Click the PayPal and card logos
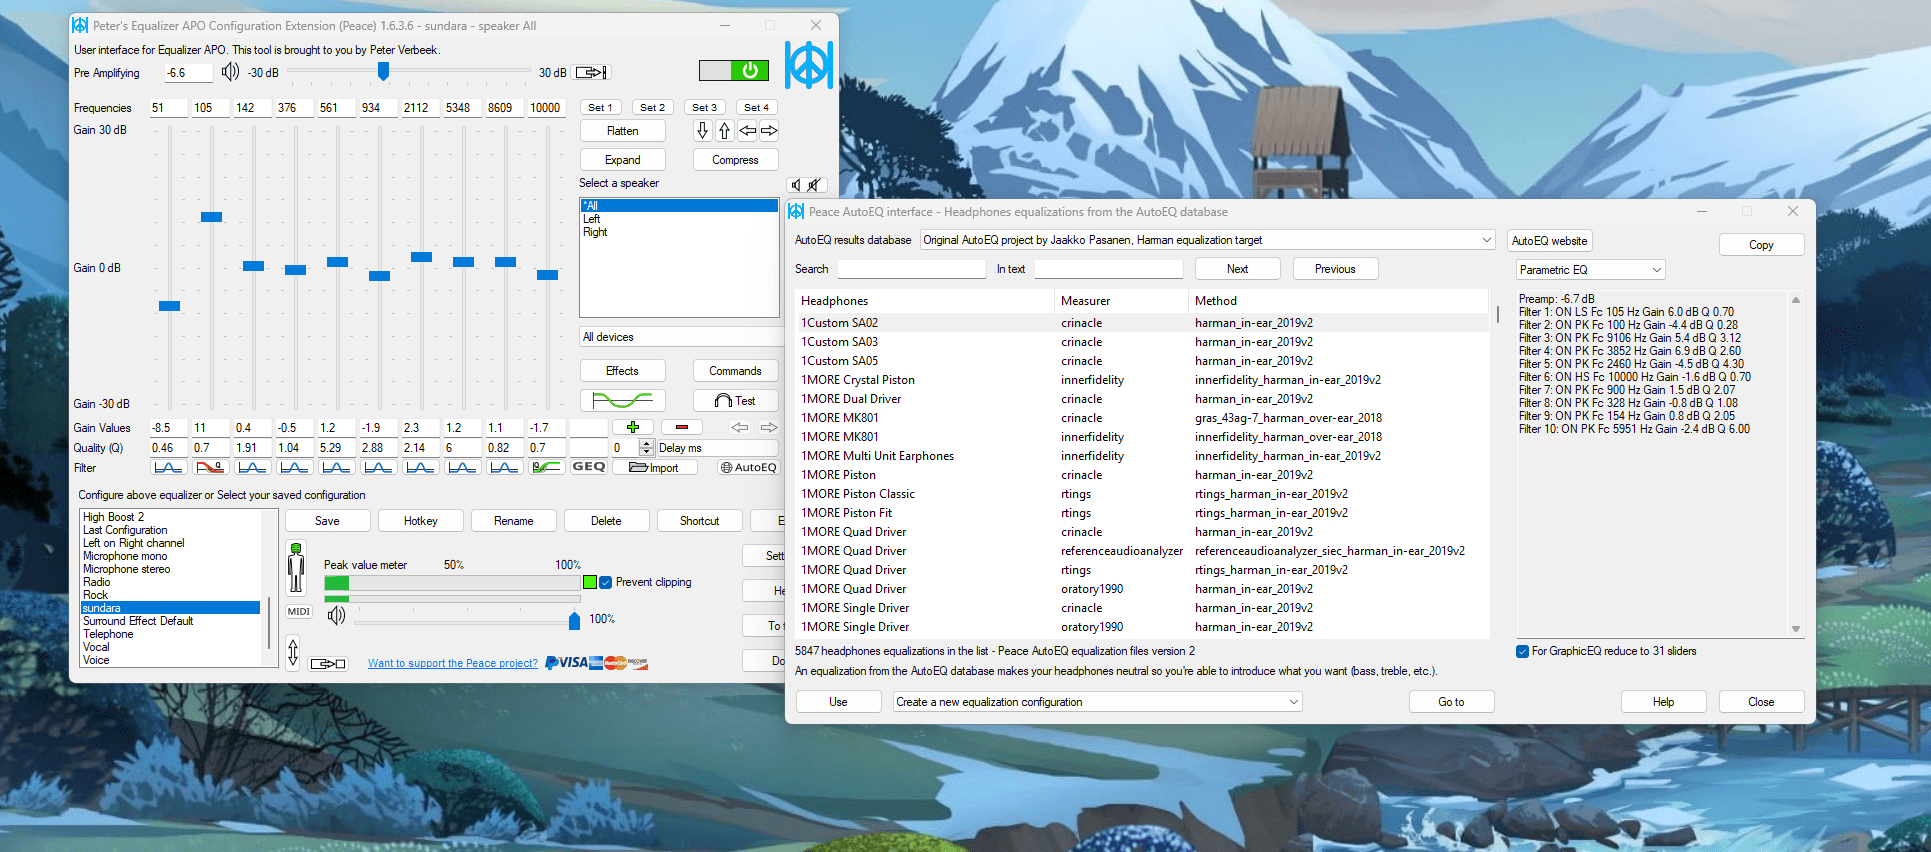1931x852 pixels. pos(597,662)
